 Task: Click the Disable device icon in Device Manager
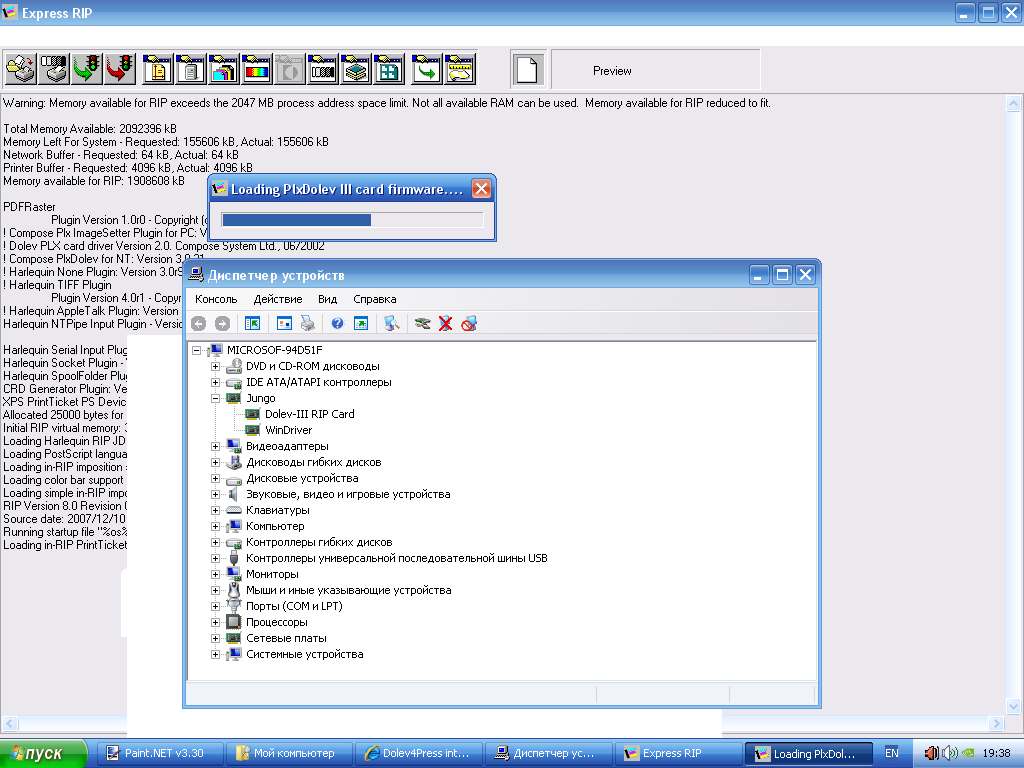469,323
